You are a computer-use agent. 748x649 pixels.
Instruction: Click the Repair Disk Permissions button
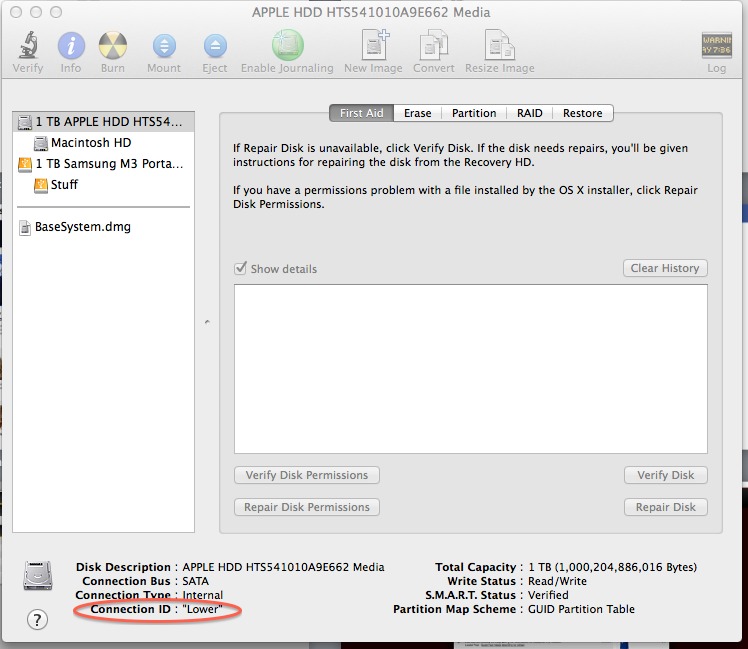coord(307,507)
